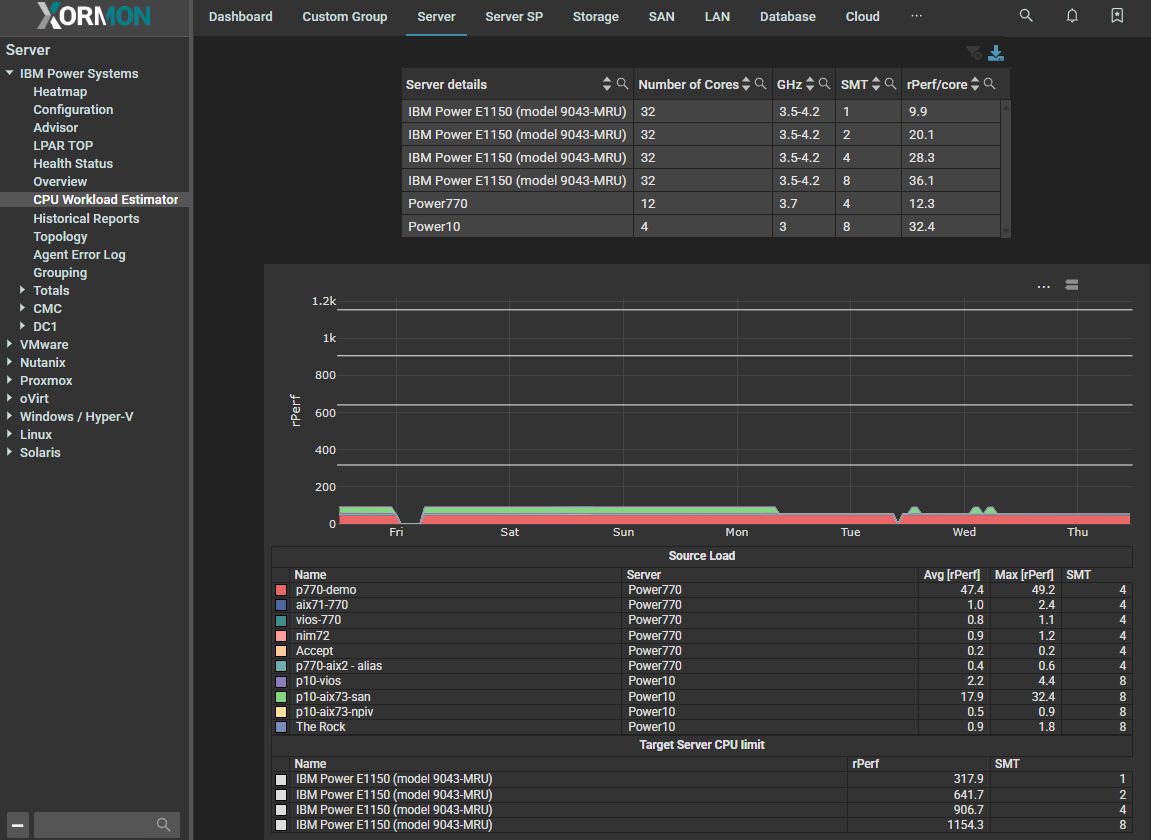The width and height of the screenshot is (1151, 840).
Task: Click the bookmark icon in top bar
Action: point(1117,16)
